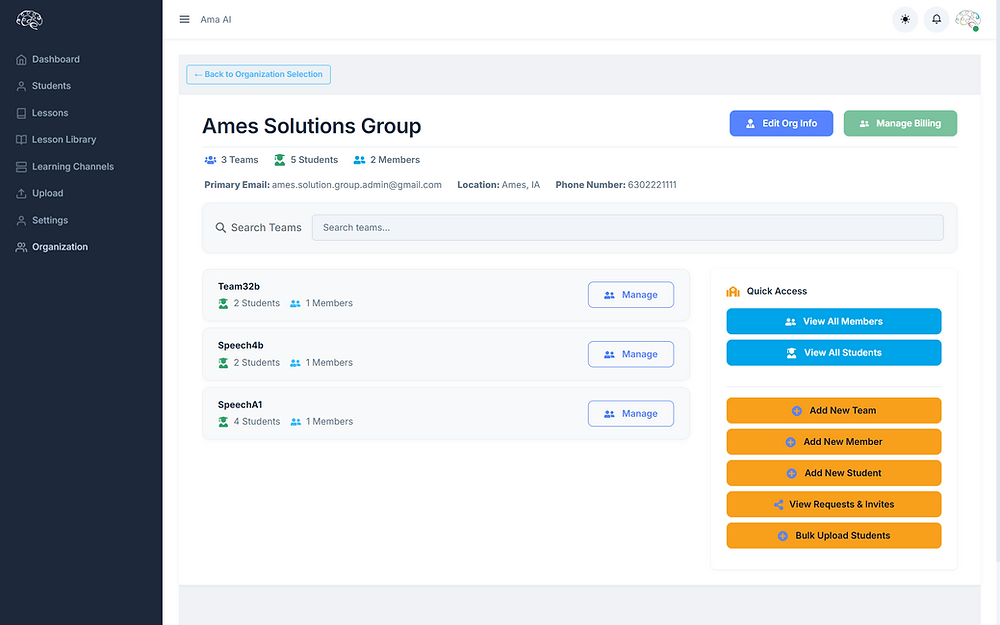Click the magnifier icon beside Search Teams

221,228
